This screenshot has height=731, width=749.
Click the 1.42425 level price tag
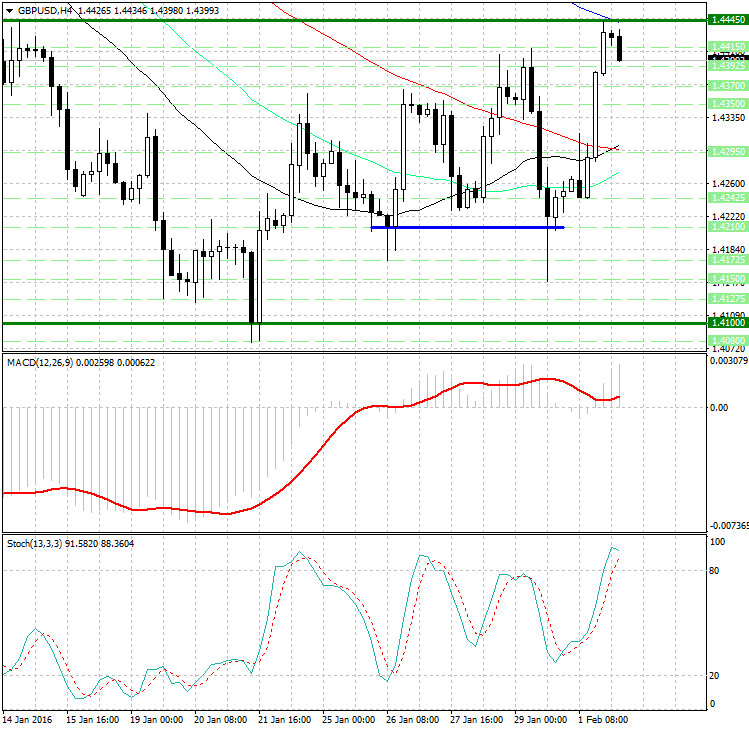[x=728, y=197]
